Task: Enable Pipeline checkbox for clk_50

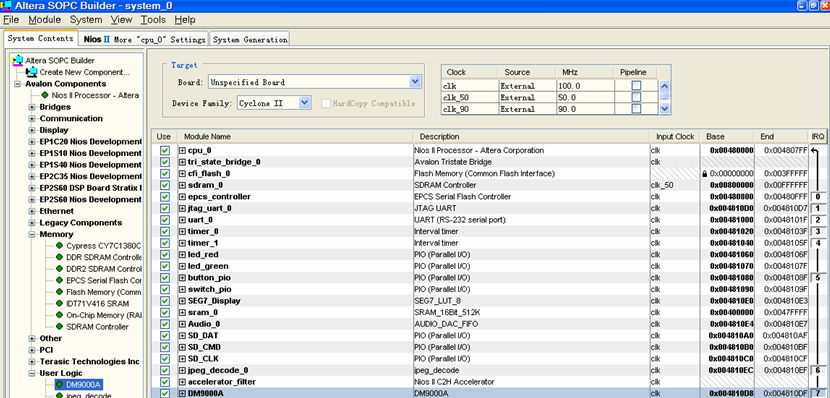Action: coord(636,97)
